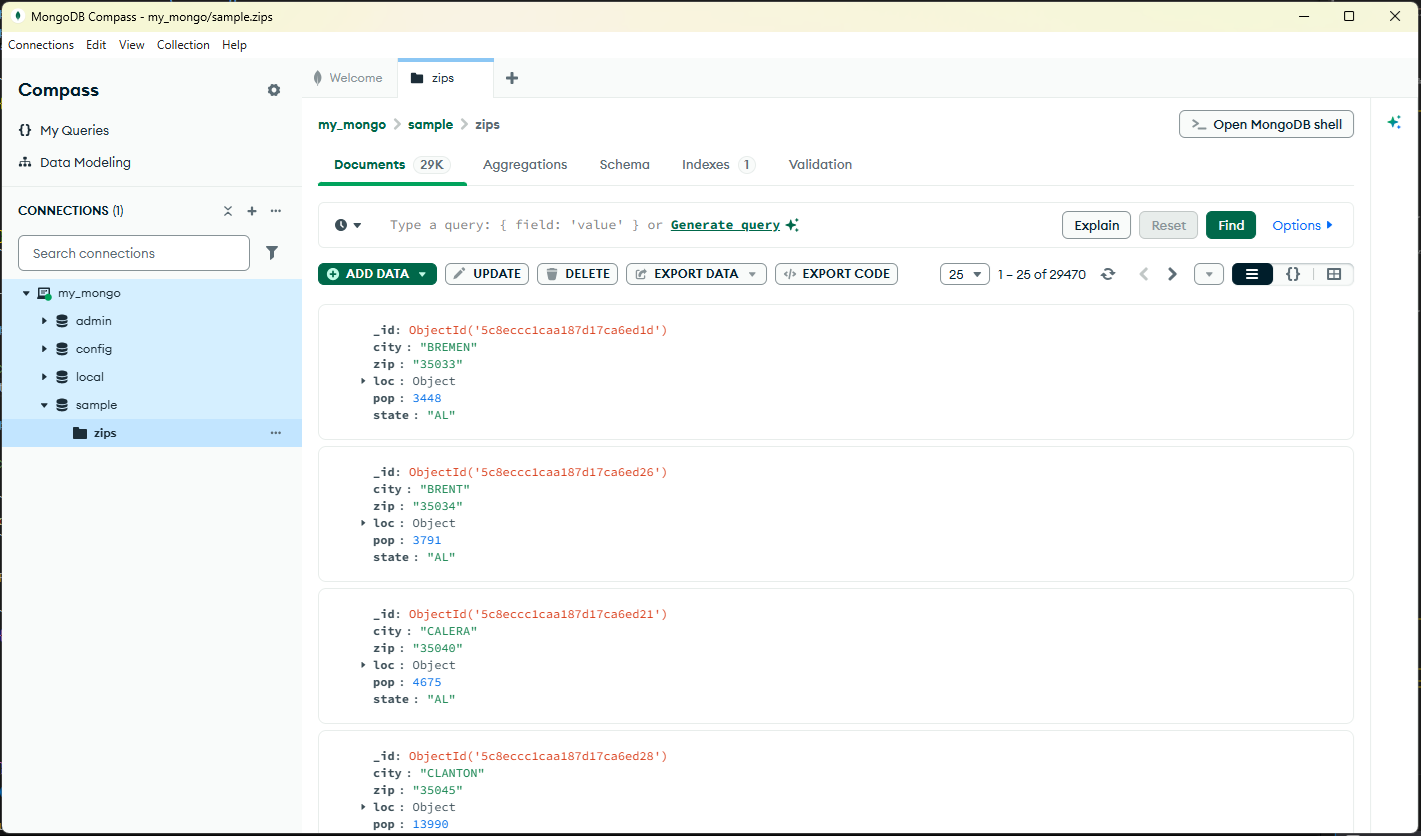Refresh the documents list
Viewport: 1421px width, 836px height.
coord(1108,273)
